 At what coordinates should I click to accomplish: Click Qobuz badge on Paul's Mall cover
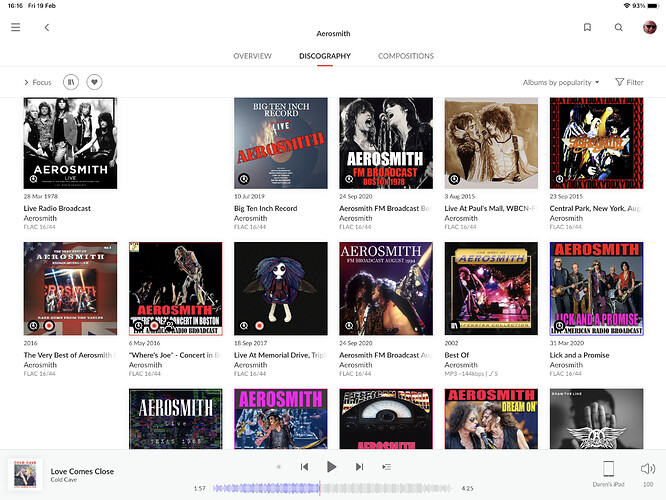454,179
